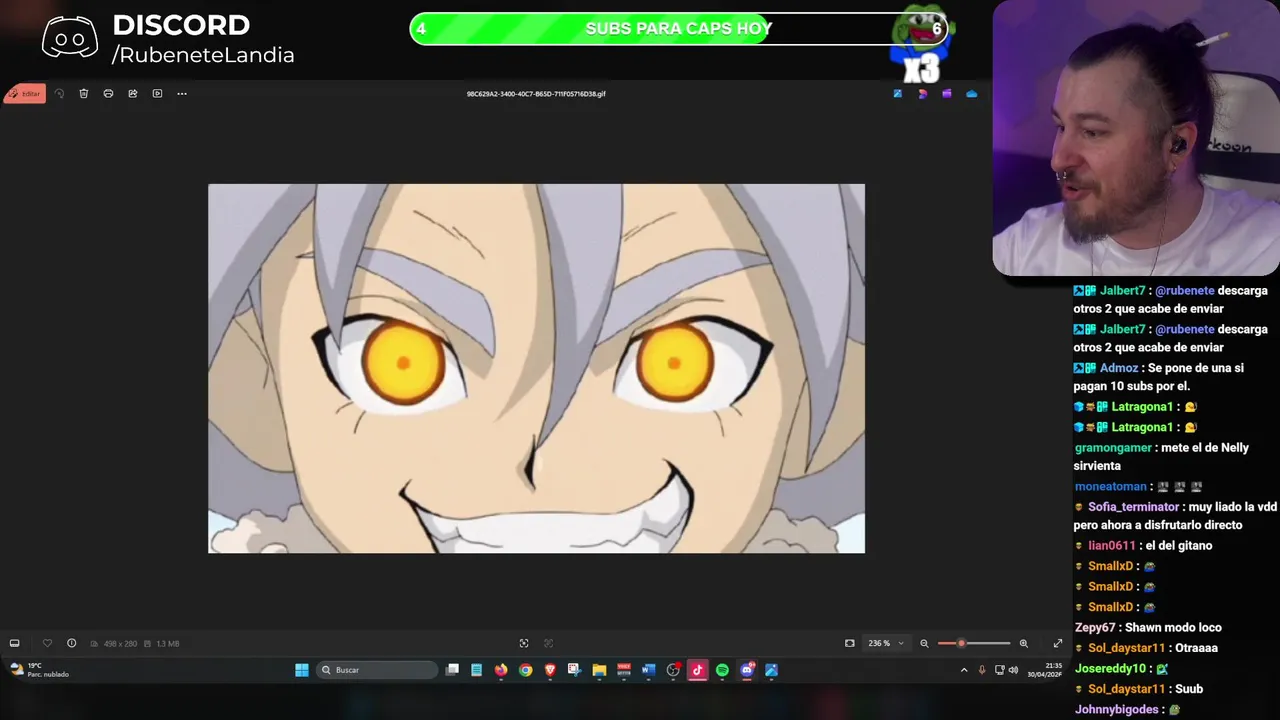Delete the GIF with the trash icon

coord(84,94)
